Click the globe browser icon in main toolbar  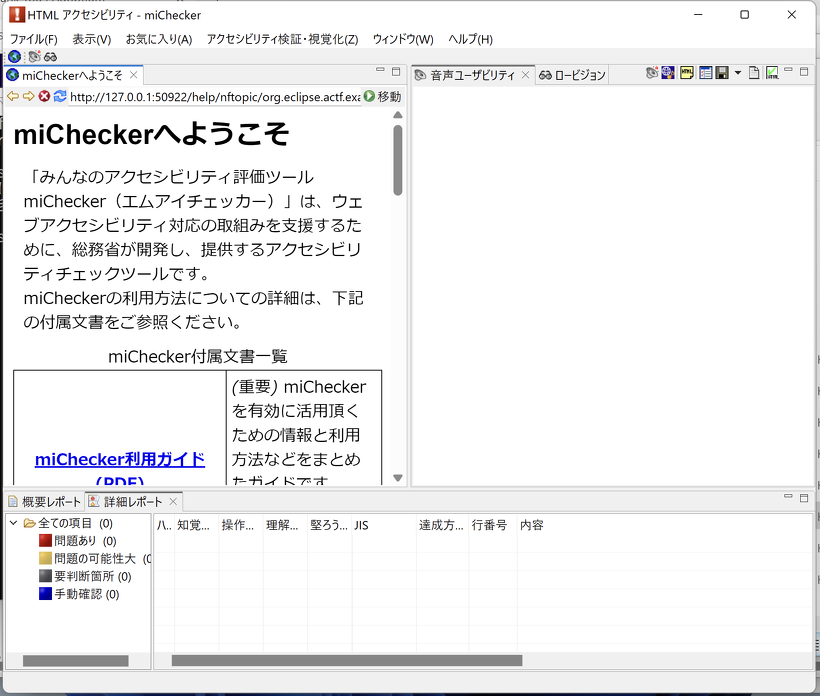click(14, 56)
